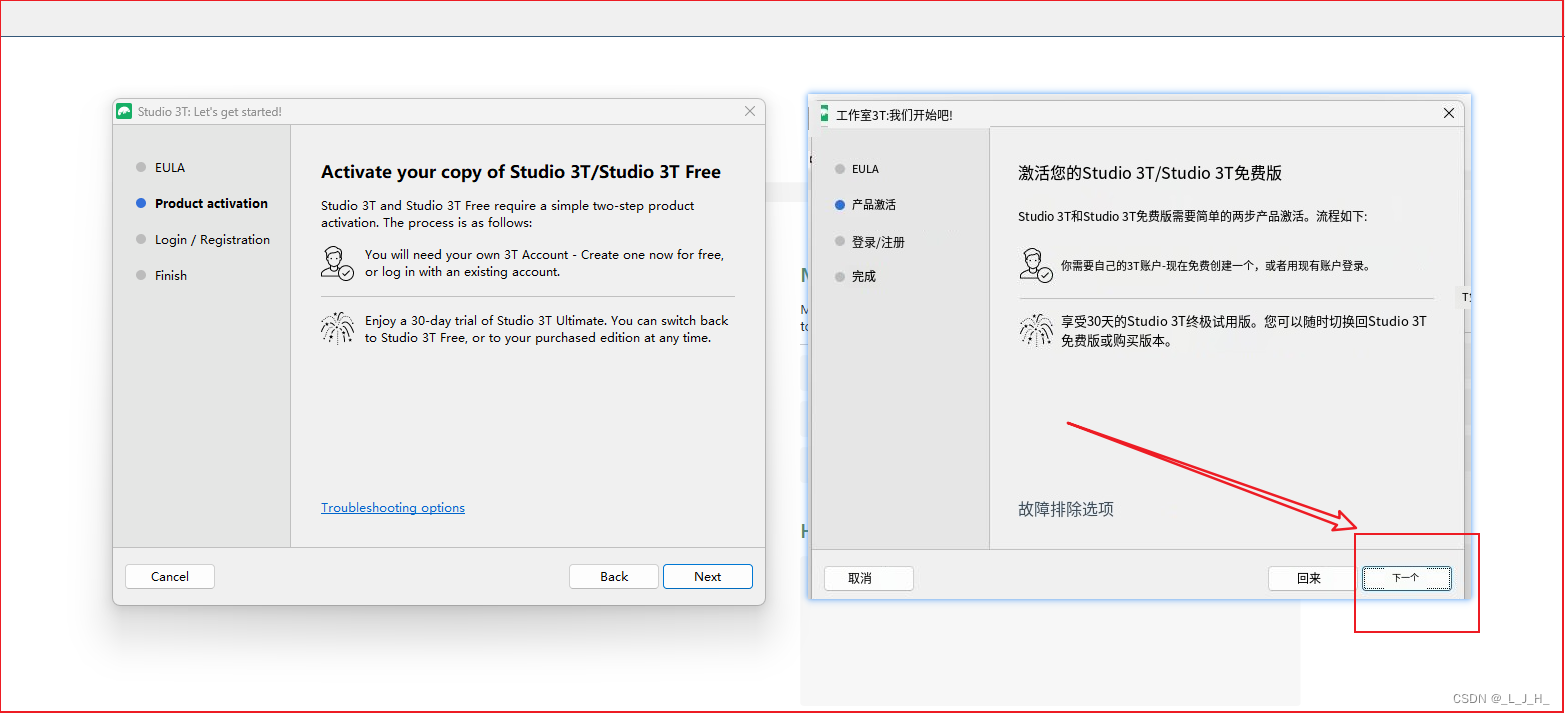The height and width of the screenshot is (714, 1565).
Task: Click the Studio 3T logo in the left title bar
Action: pos(125,111)
